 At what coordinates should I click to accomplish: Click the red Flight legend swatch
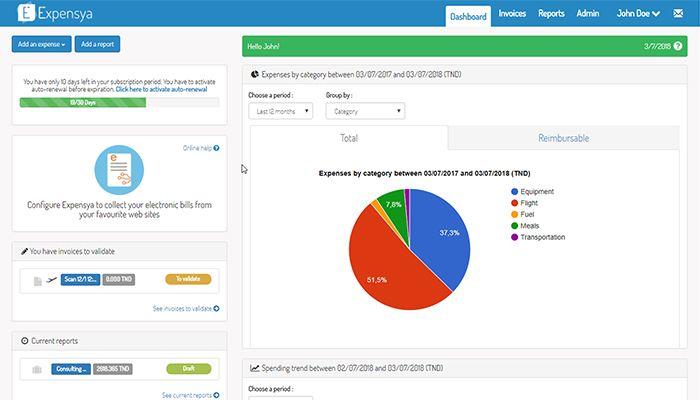pos(514,203)
